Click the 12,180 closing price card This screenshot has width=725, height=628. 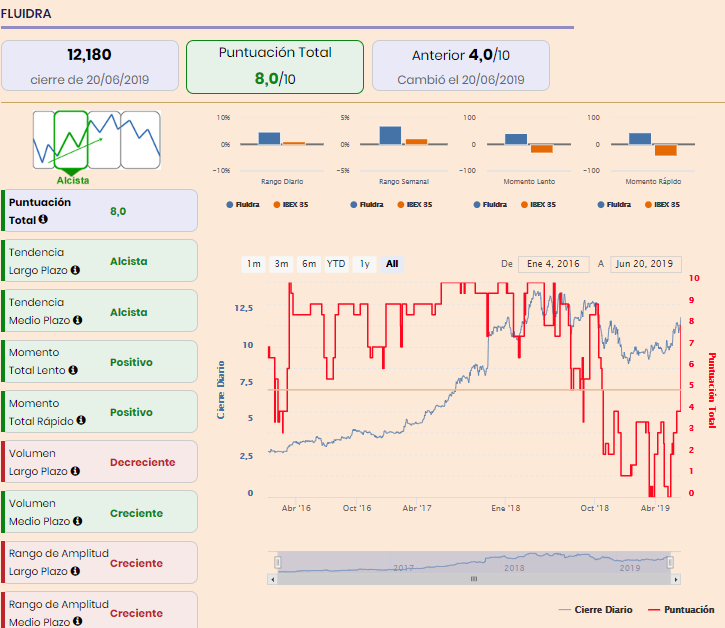click(x=90, y=66)
